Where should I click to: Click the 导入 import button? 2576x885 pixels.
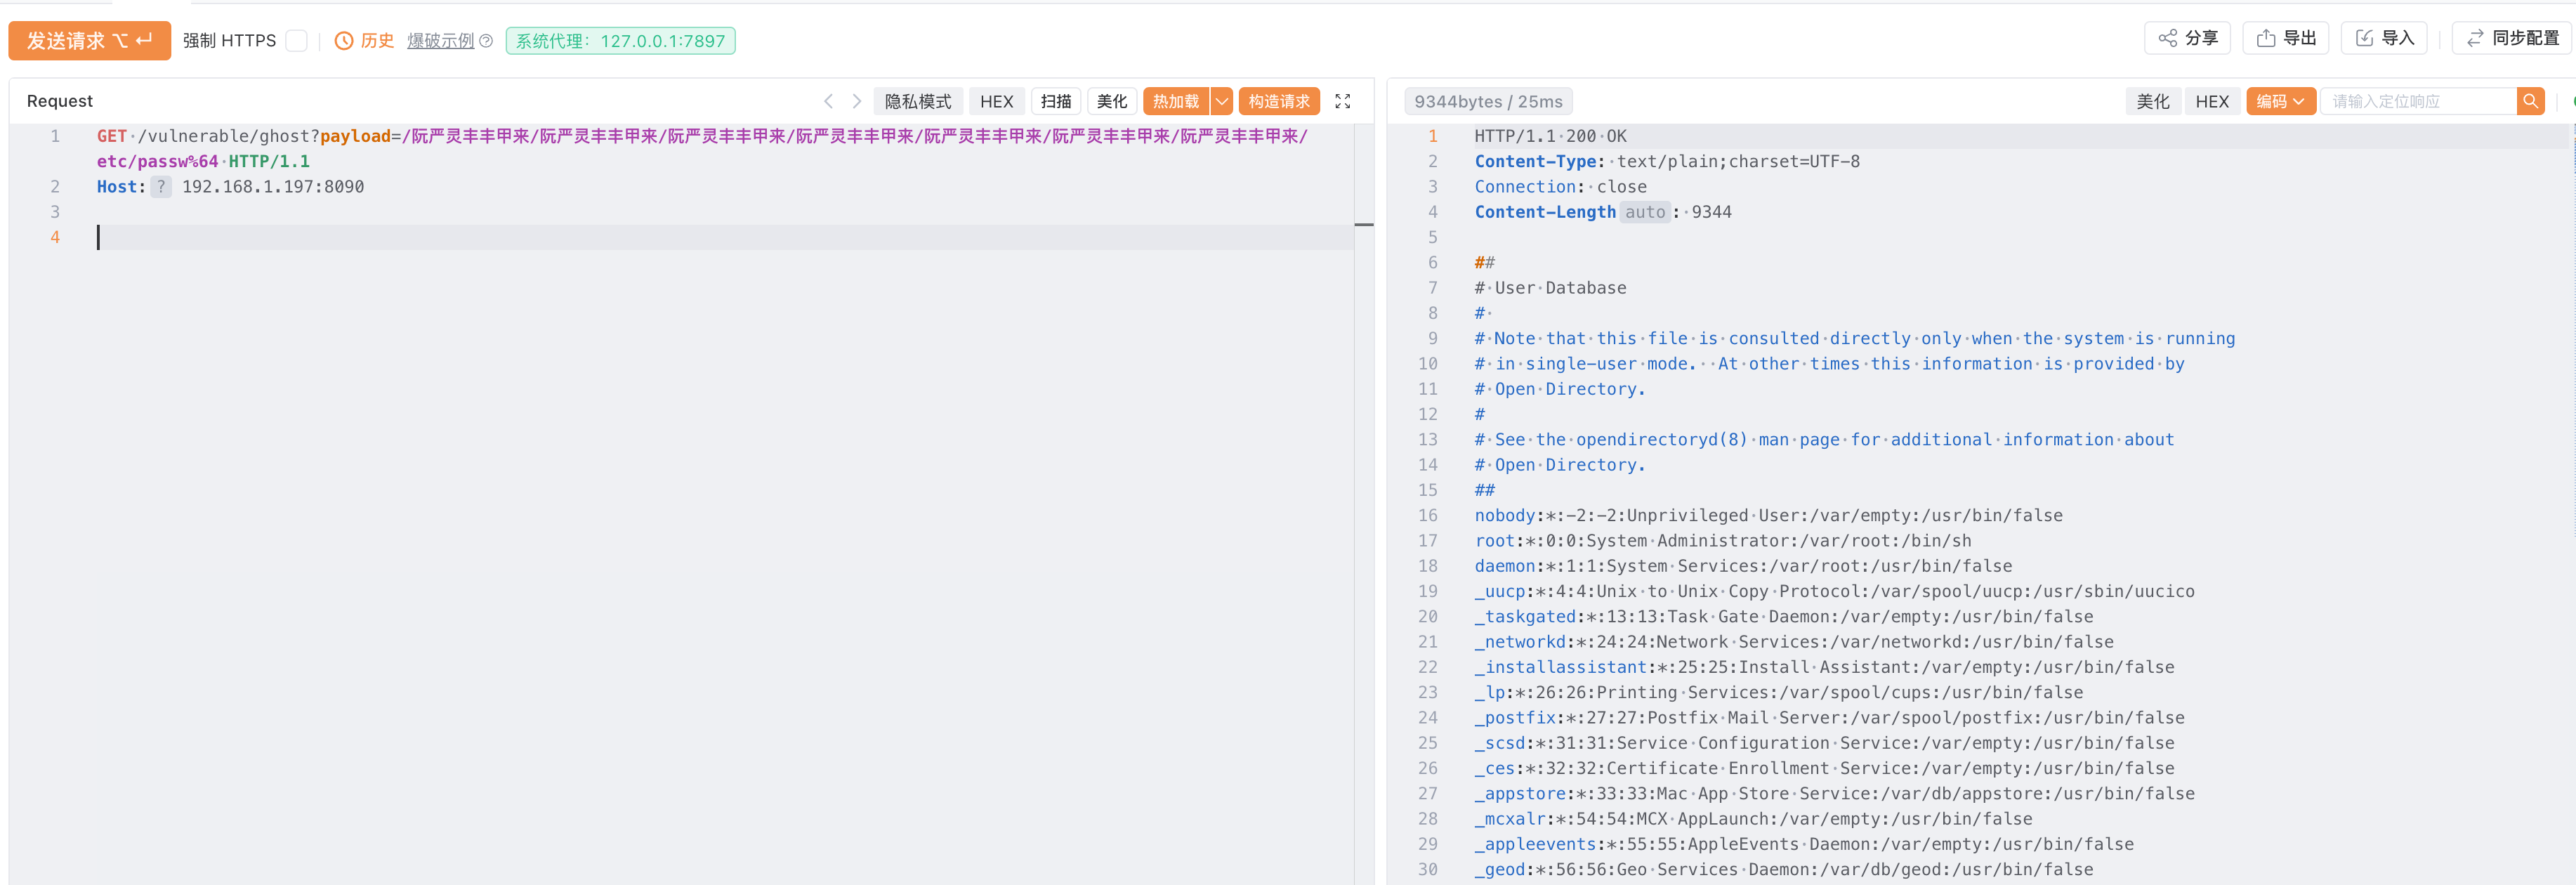pyautogui.click(x=2384, y=38)
